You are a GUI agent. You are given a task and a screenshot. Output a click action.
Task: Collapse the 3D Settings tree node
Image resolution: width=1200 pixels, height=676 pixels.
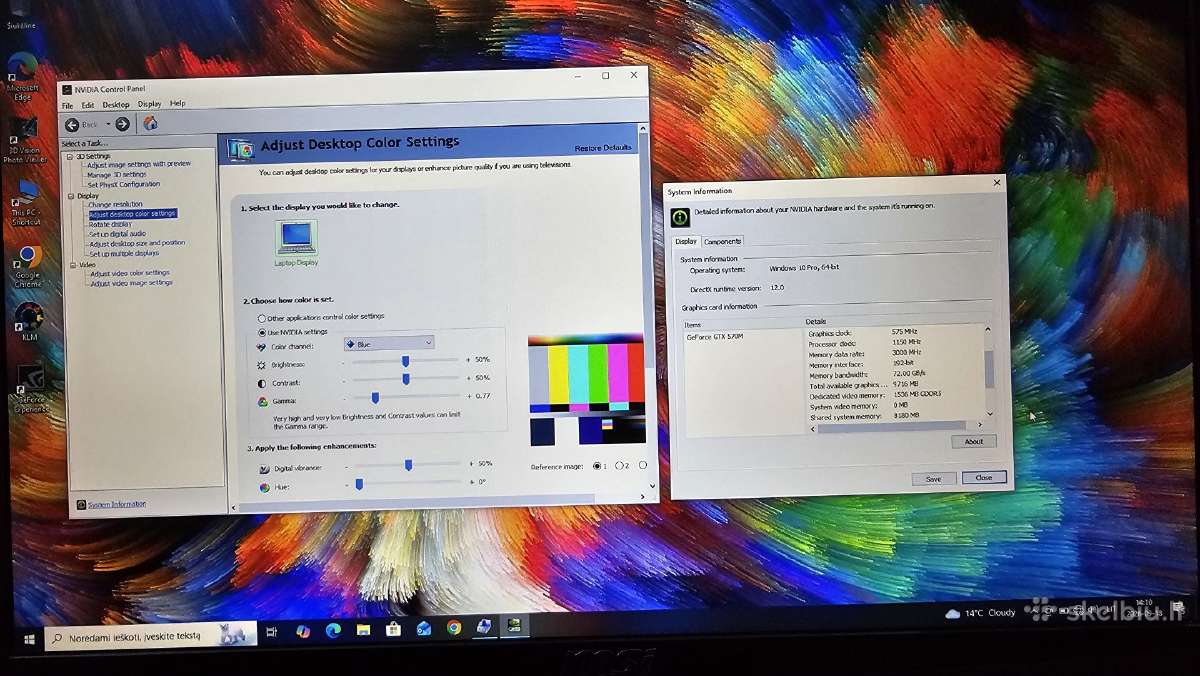[70, 156]
